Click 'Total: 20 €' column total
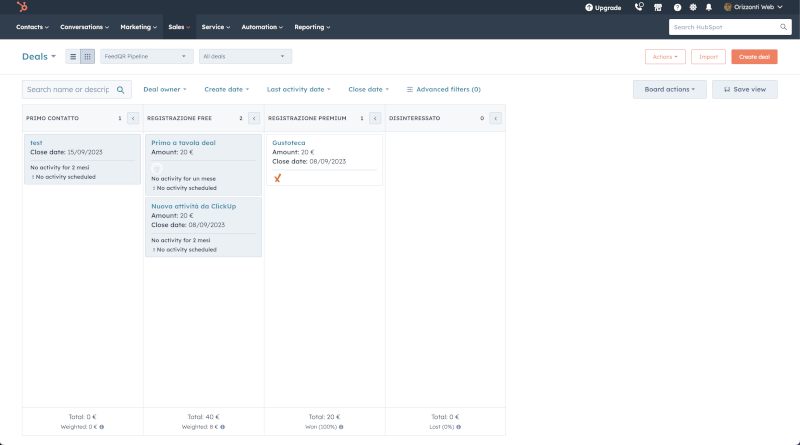This screenshot has width=800, height=445. pyautogui.click(x=324, y=417)
